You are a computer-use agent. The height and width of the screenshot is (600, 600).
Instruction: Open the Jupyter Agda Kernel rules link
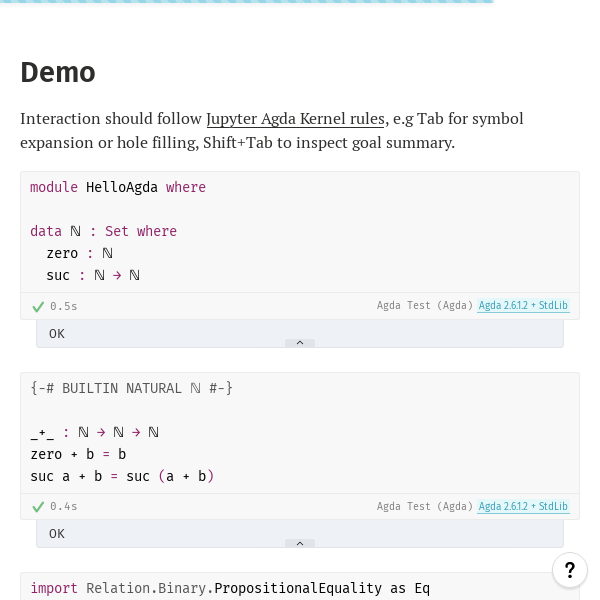295,119
